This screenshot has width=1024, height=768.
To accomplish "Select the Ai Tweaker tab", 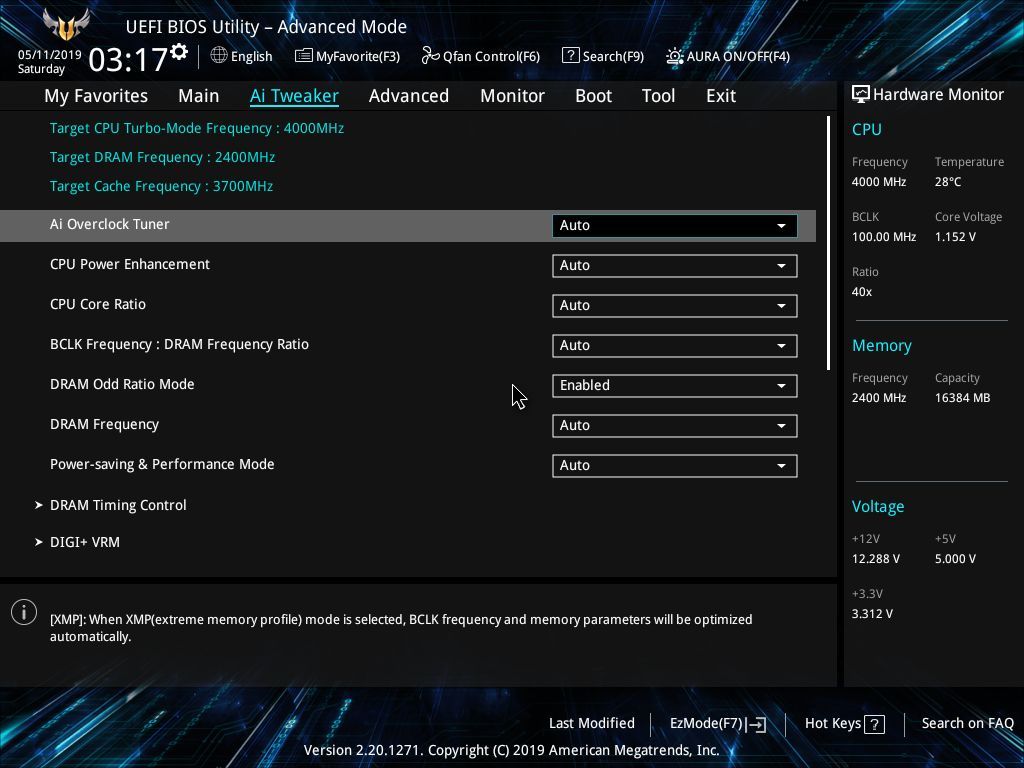I will point(294,96).
